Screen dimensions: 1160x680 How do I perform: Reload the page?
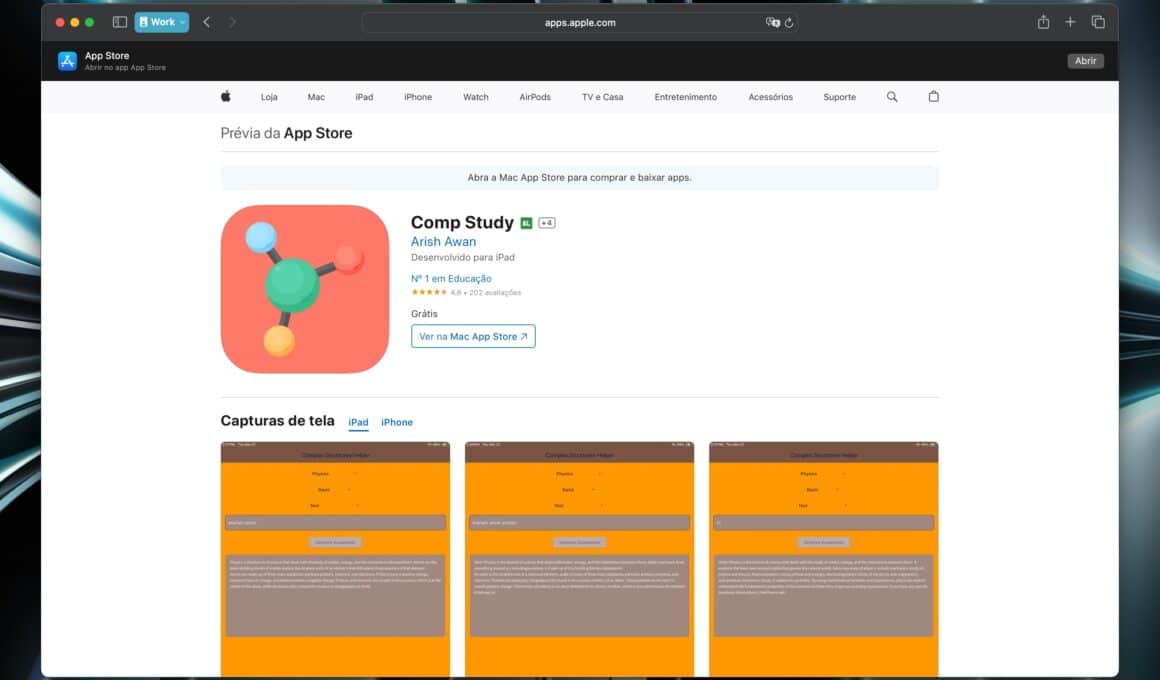(x=789, y=23)
